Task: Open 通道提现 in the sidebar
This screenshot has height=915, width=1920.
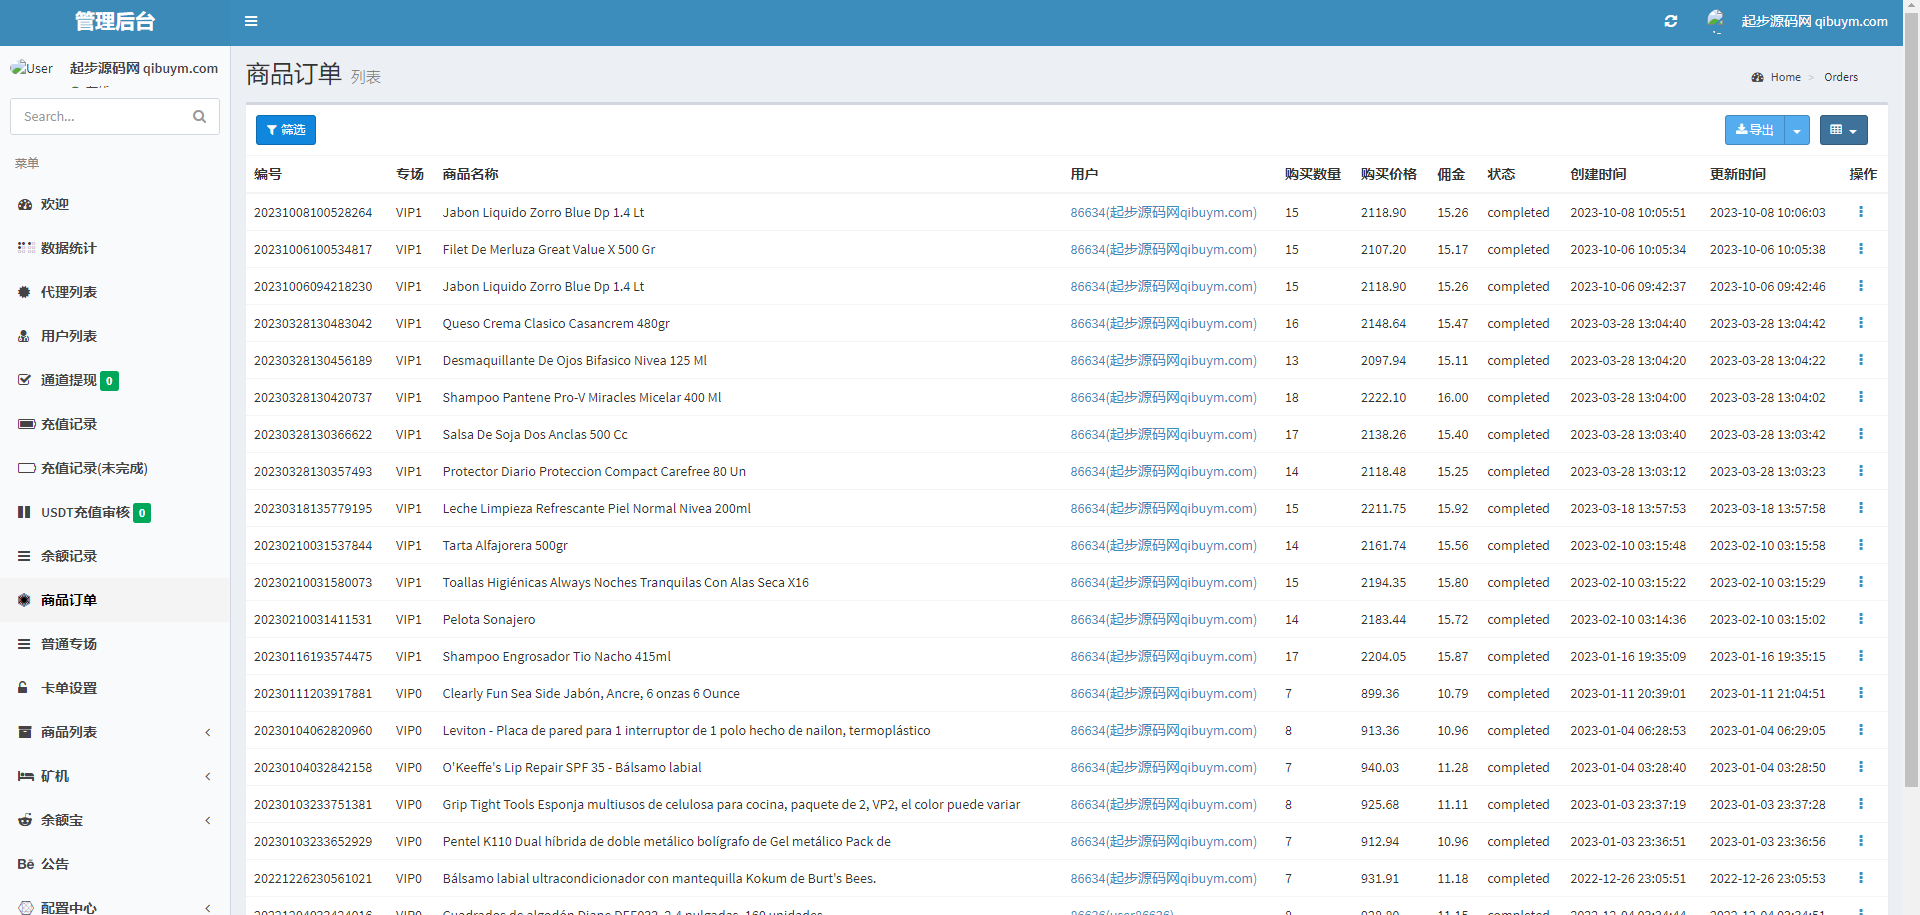Action: click(68, 380)
